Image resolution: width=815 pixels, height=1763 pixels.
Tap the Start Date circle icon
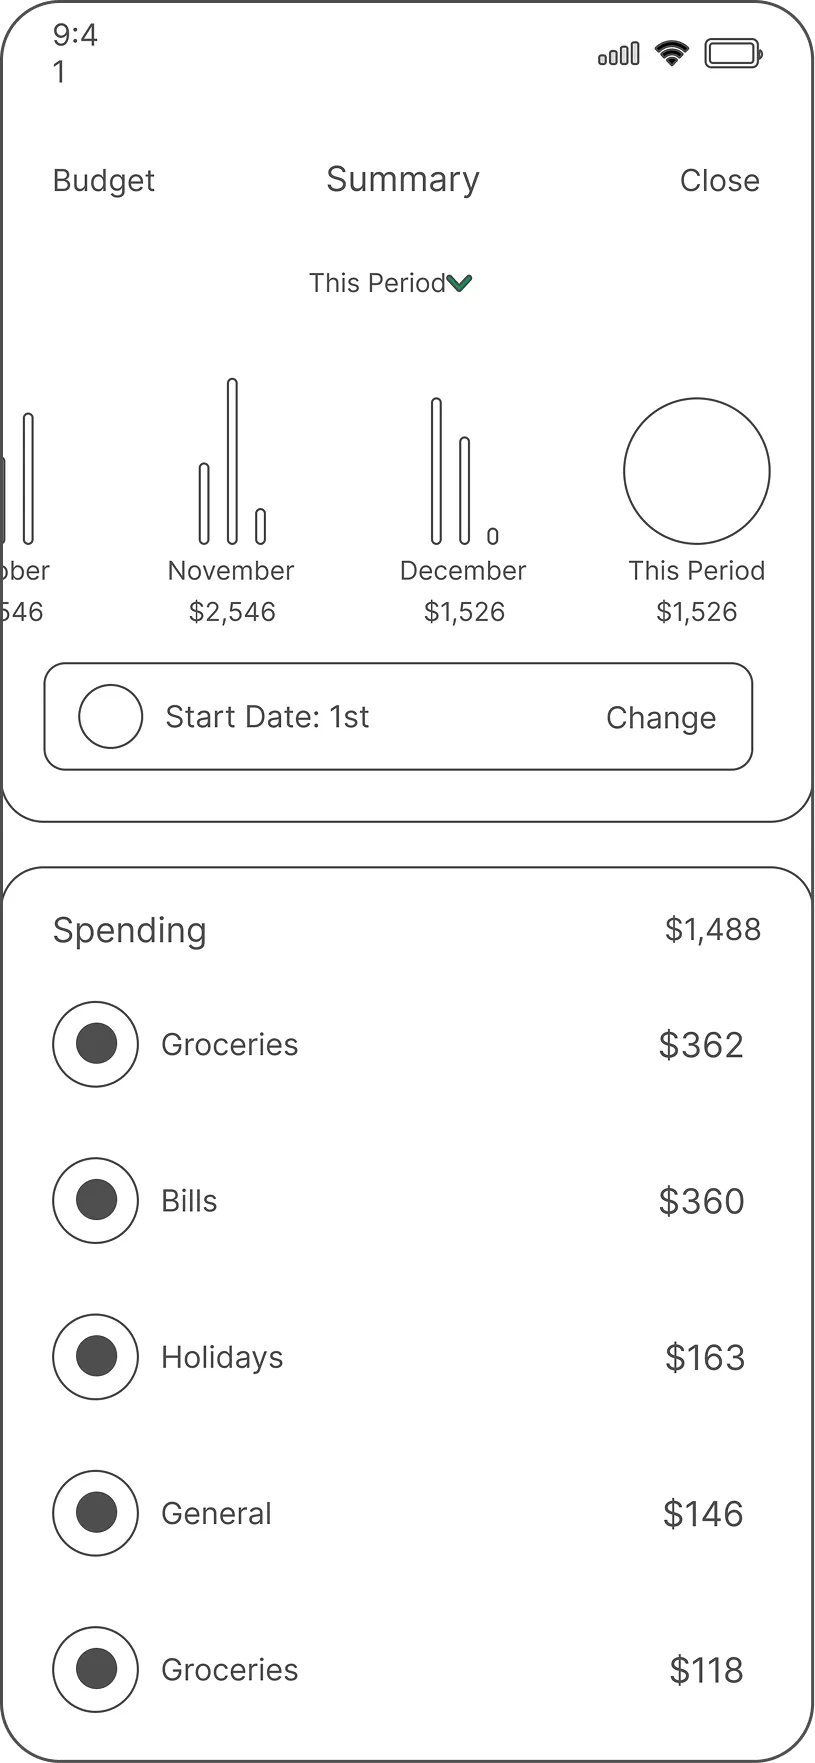point(110,716)
